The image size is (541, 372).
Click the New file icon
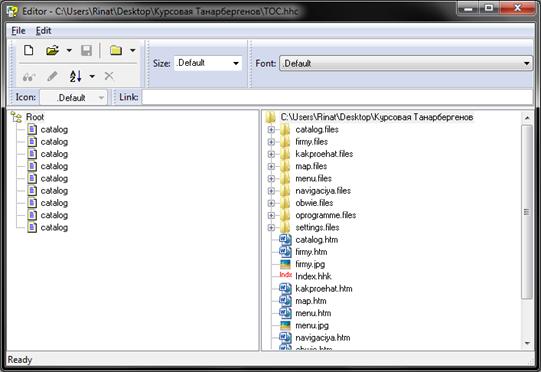coord(29,50)
